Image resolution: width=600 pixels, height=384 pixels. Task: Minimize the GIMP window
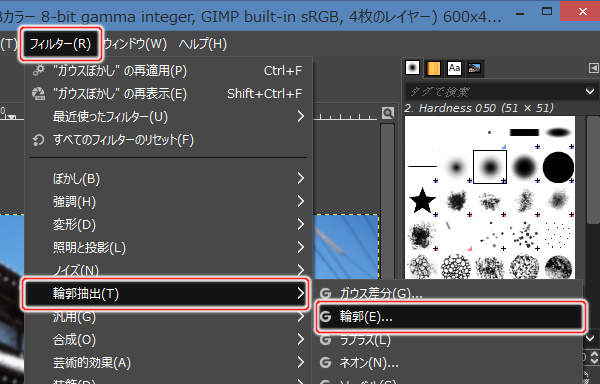tap(520, 14)
